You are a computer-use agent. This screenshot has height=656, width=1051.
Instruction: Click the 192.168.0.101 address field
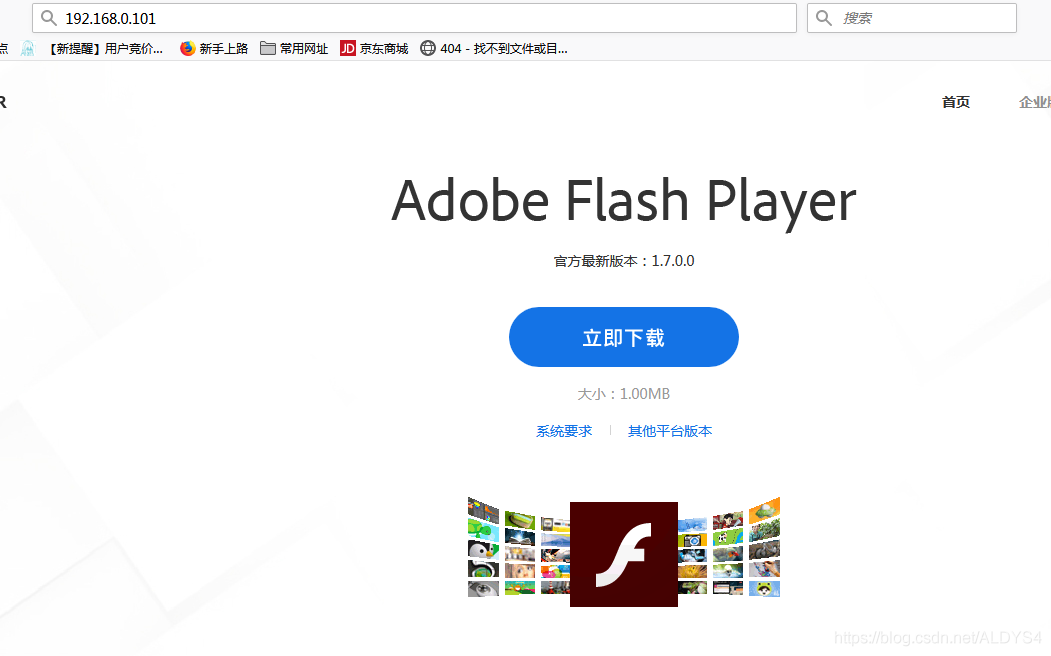pyautogui.click(x=414, y=18)
